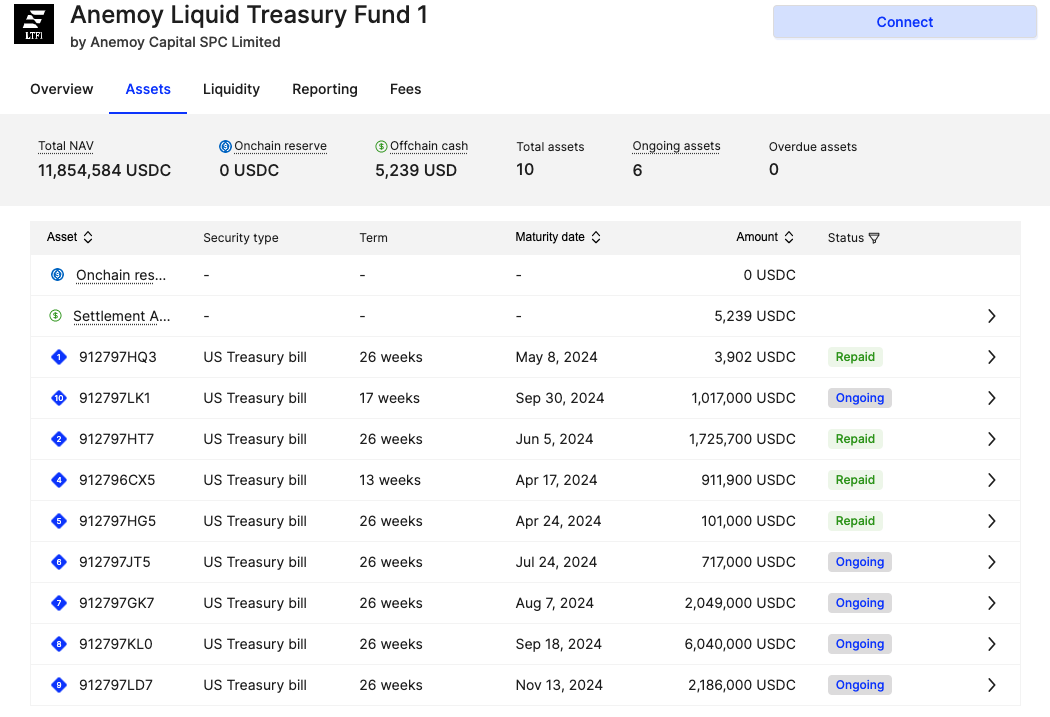Screen dimensions: 1050x717
Task: Click the diamond icon beside 912797LK1
Action: pos(58,398)
